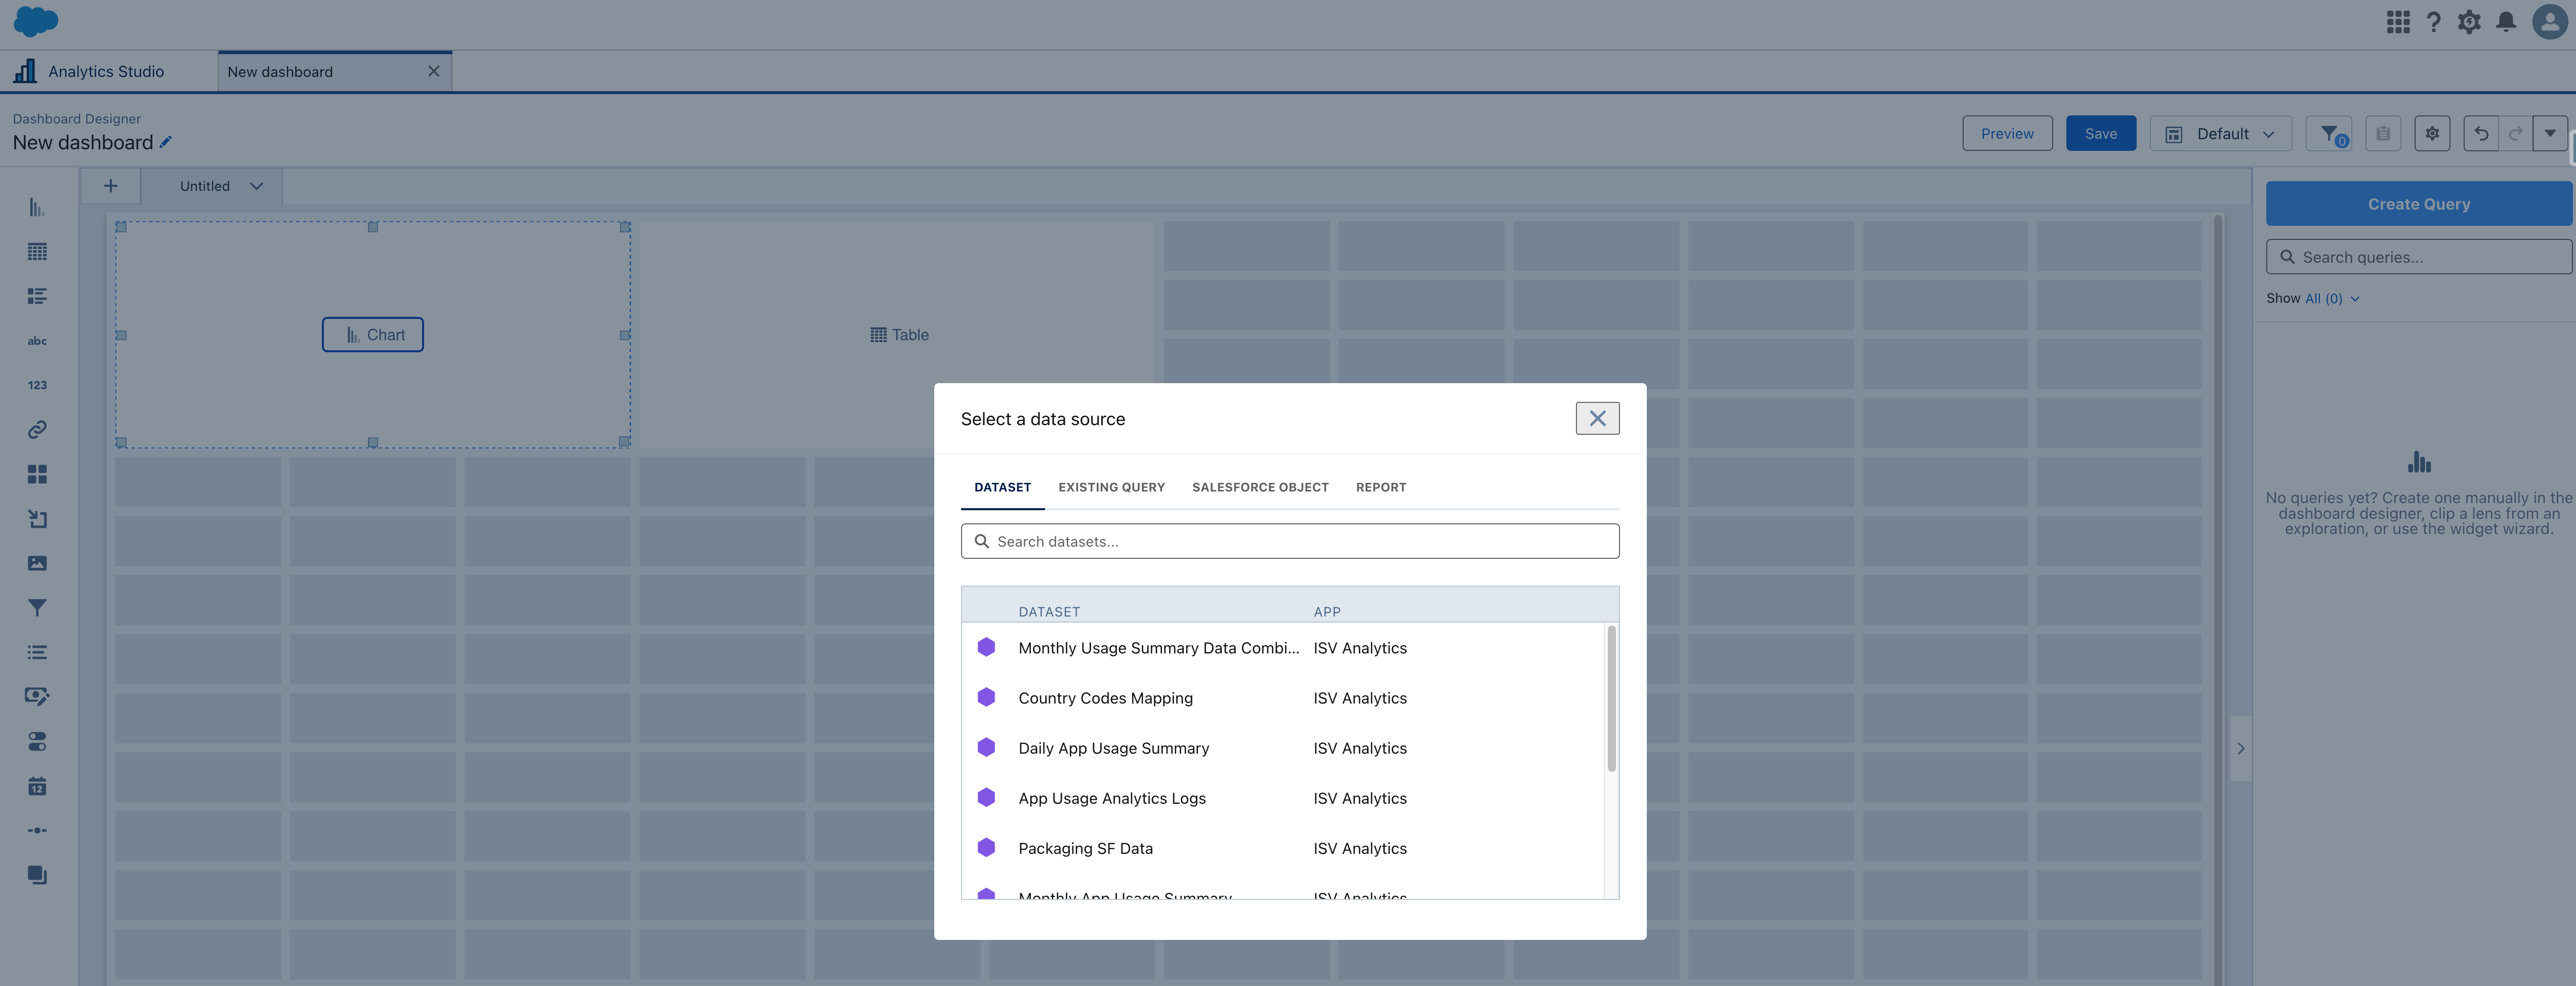2576x986 pixels.
Task: Select the Range widget slider icon
Action: [37, 830]
